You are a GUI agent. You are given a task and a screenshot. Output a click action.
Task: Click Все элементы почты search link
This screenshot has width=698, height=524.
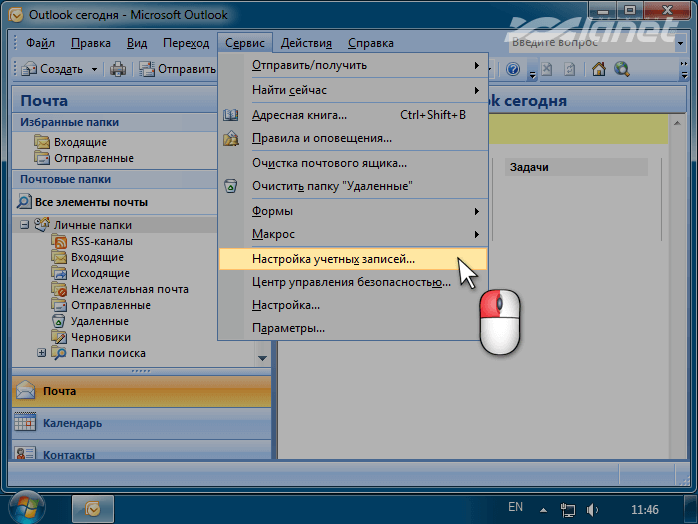pyautogui.click(x=90, y=202)
